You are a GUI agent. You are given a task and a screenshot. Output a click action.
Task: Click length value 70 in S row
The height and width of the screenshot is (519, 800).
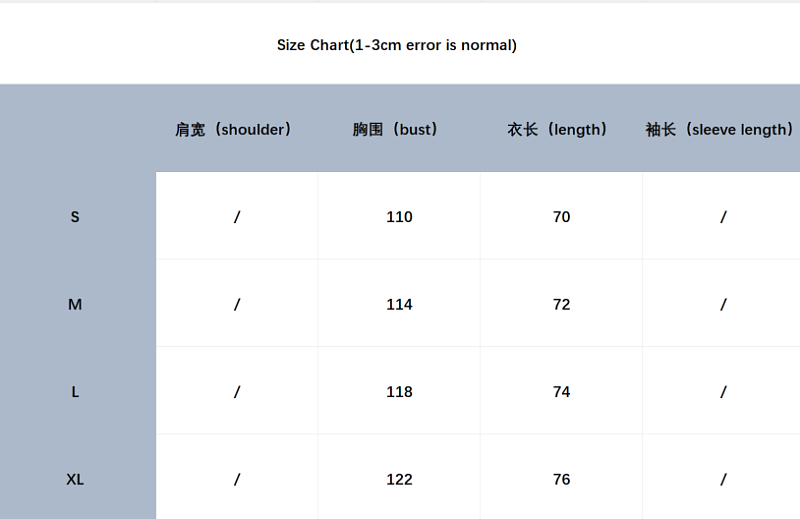[x=561, y=217]
